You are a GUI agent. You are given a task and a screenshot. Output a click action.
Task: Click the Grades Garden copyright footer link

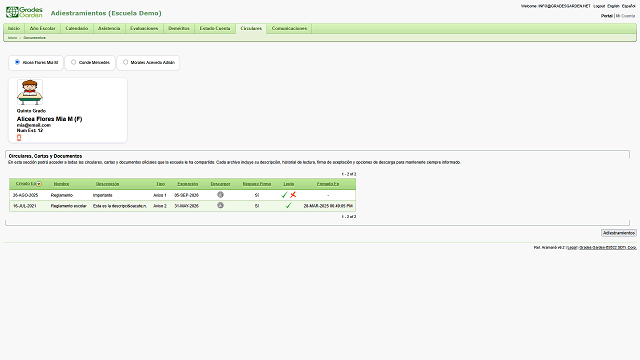pos(608,247)
